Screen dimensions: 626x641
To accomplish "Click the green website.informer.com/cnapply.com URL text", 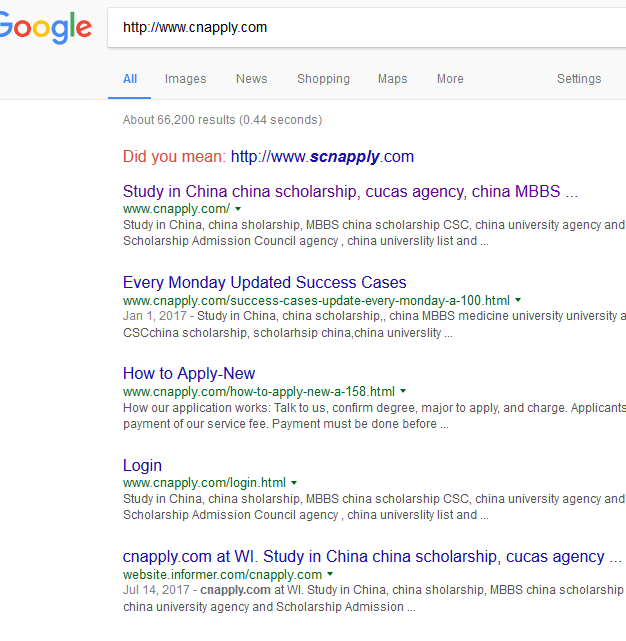I will pyautogui.click(x=222, y=574).
